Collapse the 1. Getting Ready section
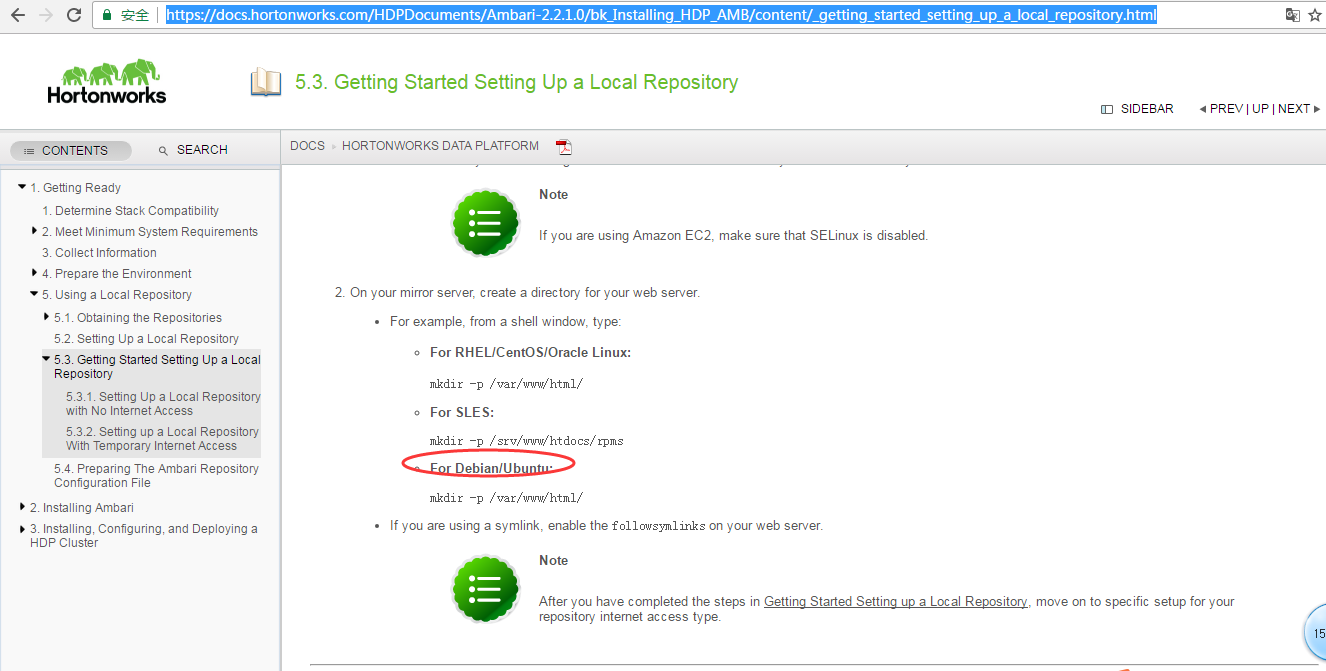 [x=22, y=187]
